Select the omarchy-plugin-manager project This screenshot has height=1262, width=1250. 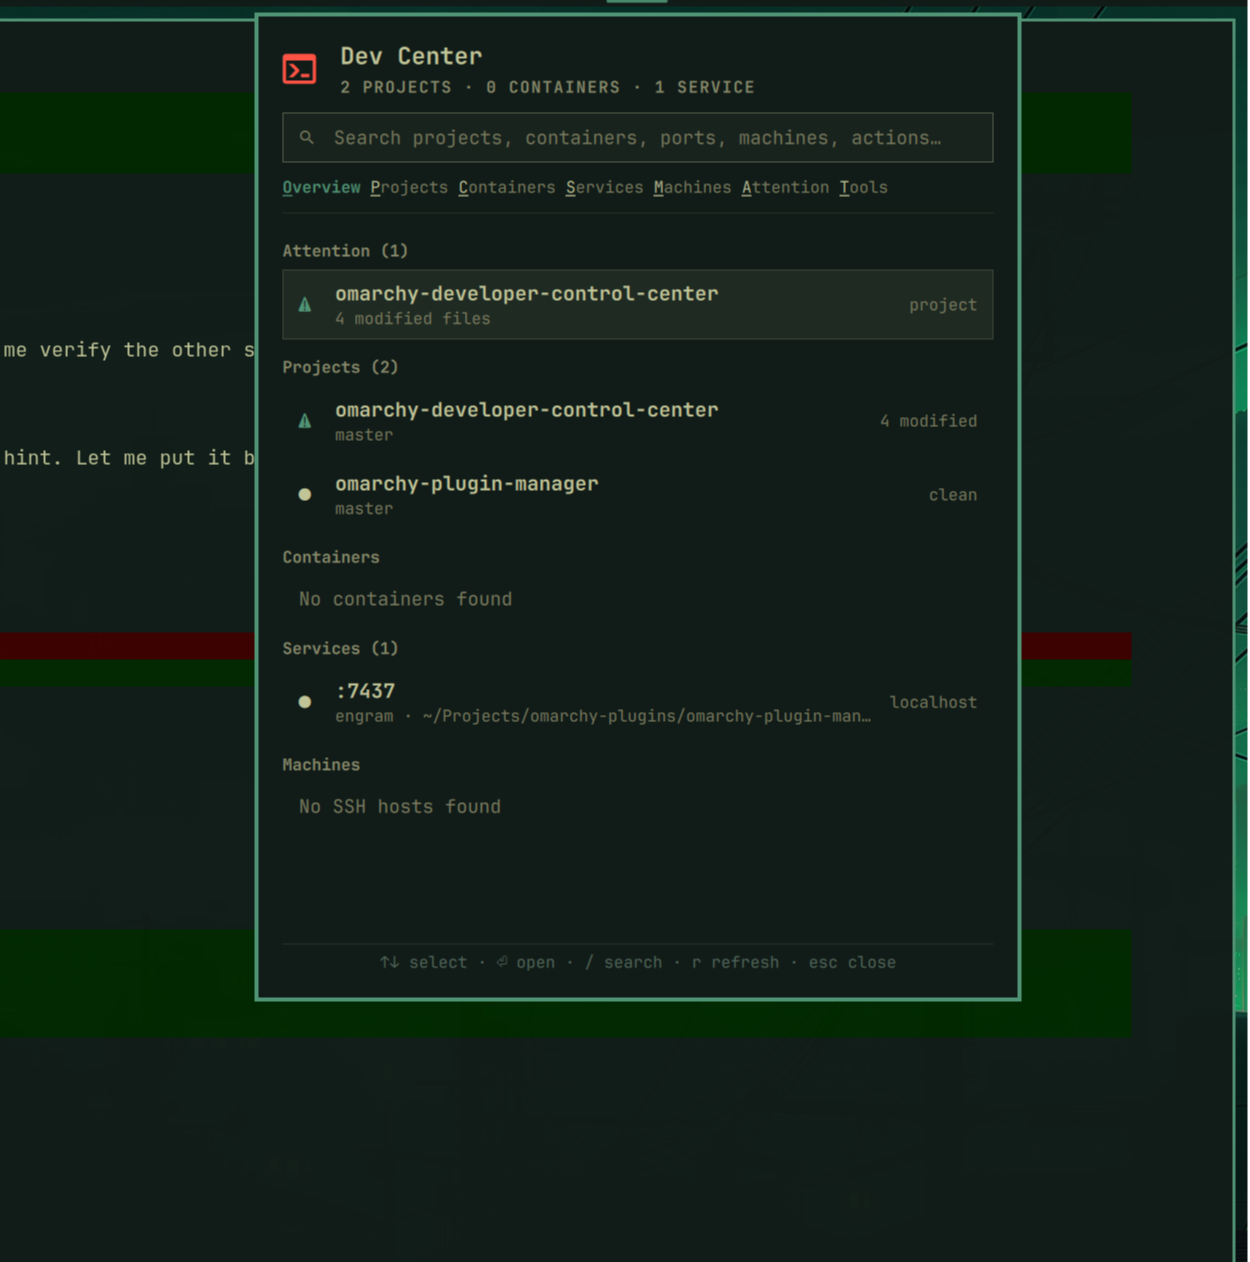638,495
